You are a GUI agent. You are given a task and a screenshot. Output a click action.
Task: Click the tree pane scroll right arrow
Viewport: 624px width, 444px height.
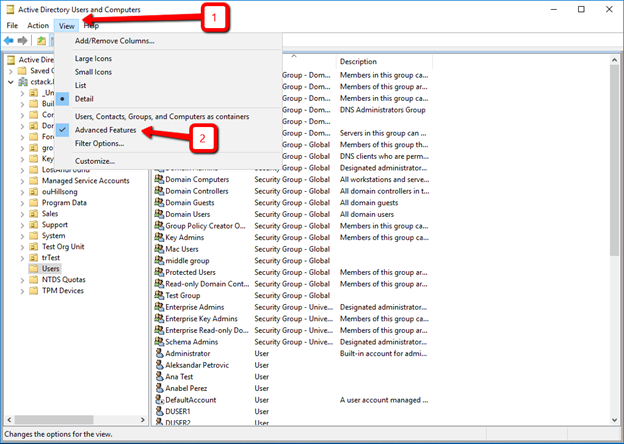(x=142, y=420)
